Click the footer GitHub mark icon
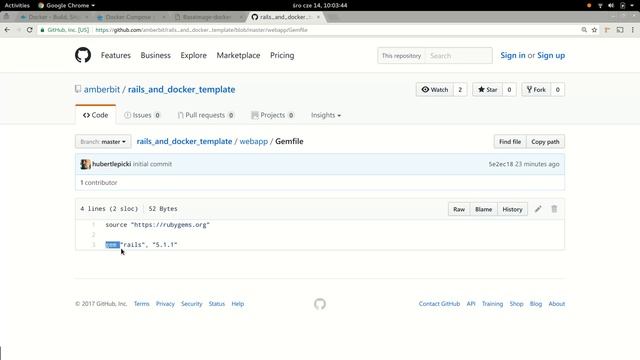The height and width of the screenshot is (360, 640). pos(320,304)
